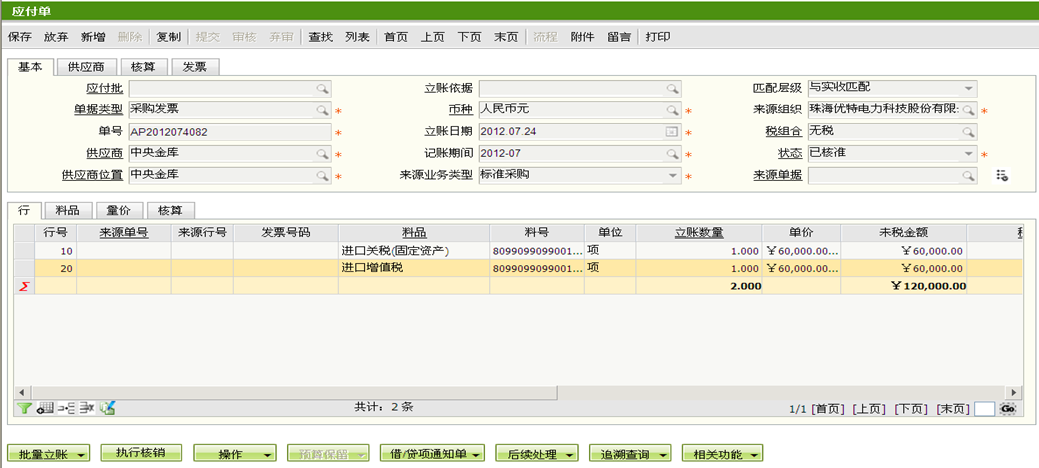Click the lookup icon in the 币种 field
This screenshot has width=1039, height=468.
672,110
